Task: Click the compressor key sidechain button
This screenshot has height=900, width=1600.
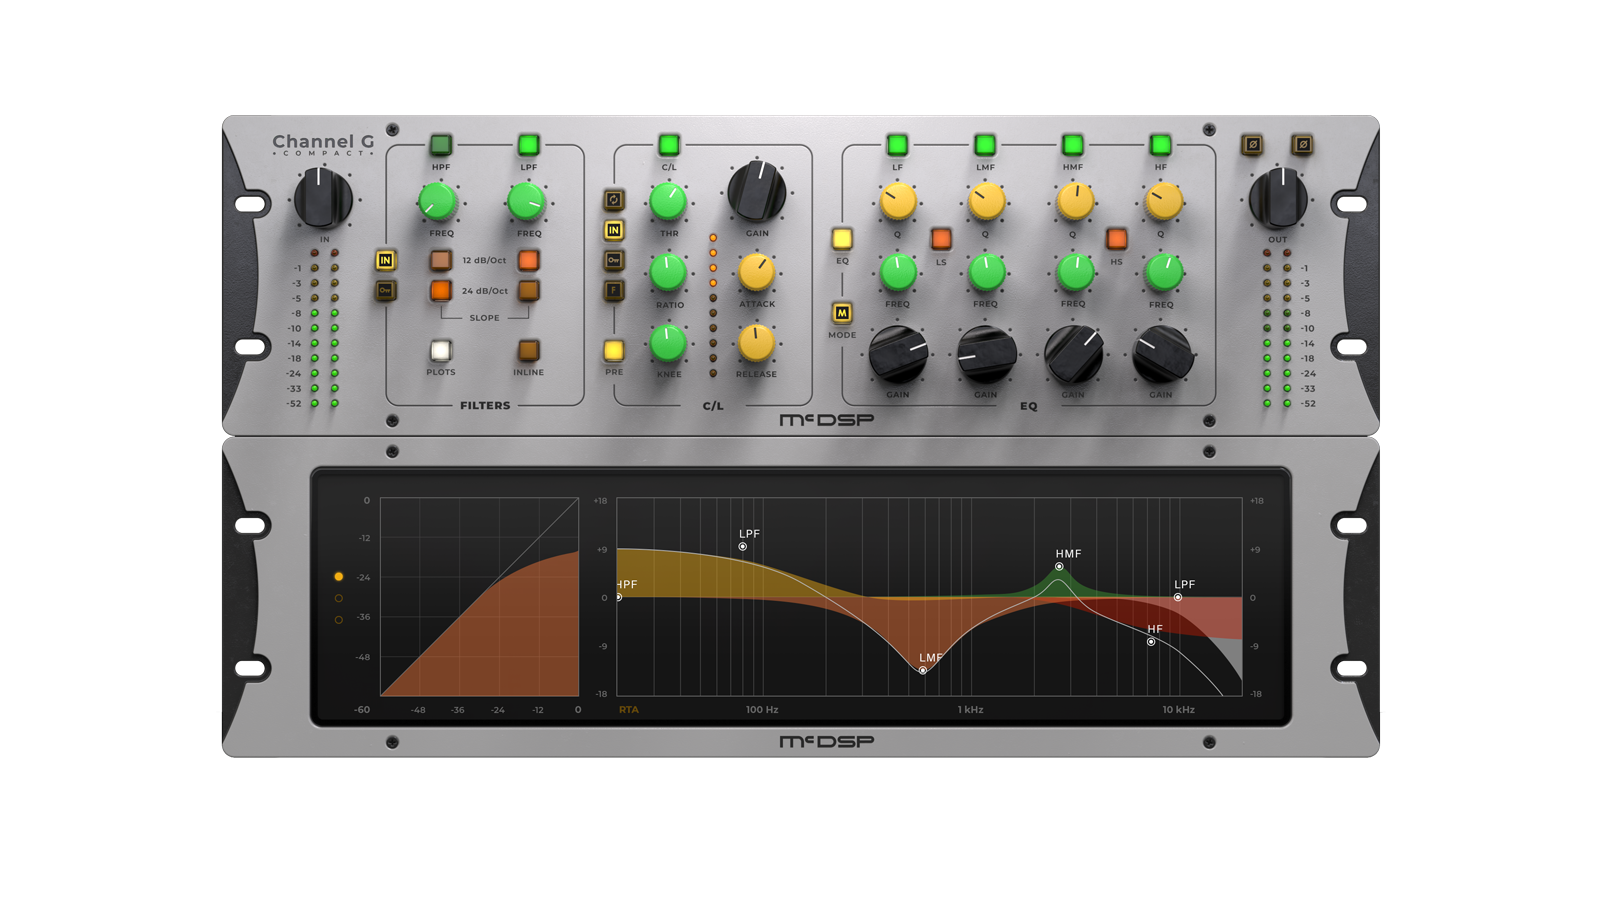Action: click(x=614, y=260)
